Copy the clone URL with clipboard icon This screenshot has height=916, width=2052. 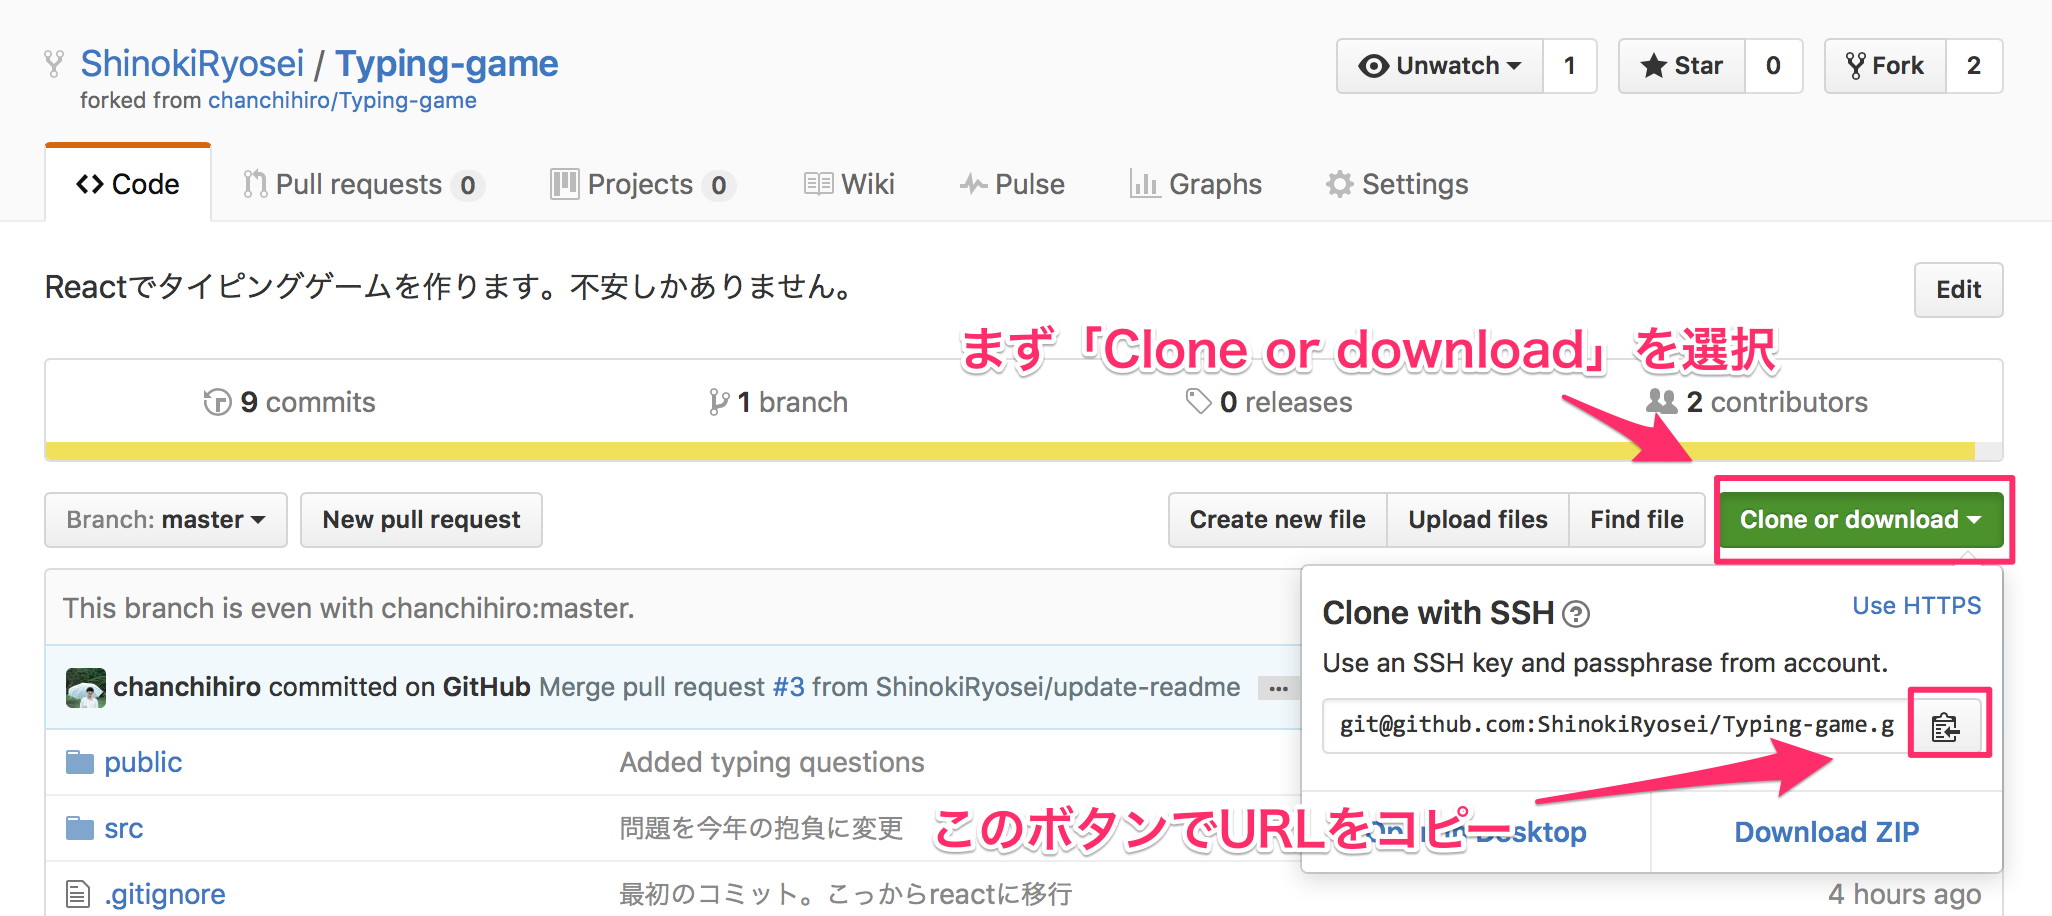tap(1946, 727)
